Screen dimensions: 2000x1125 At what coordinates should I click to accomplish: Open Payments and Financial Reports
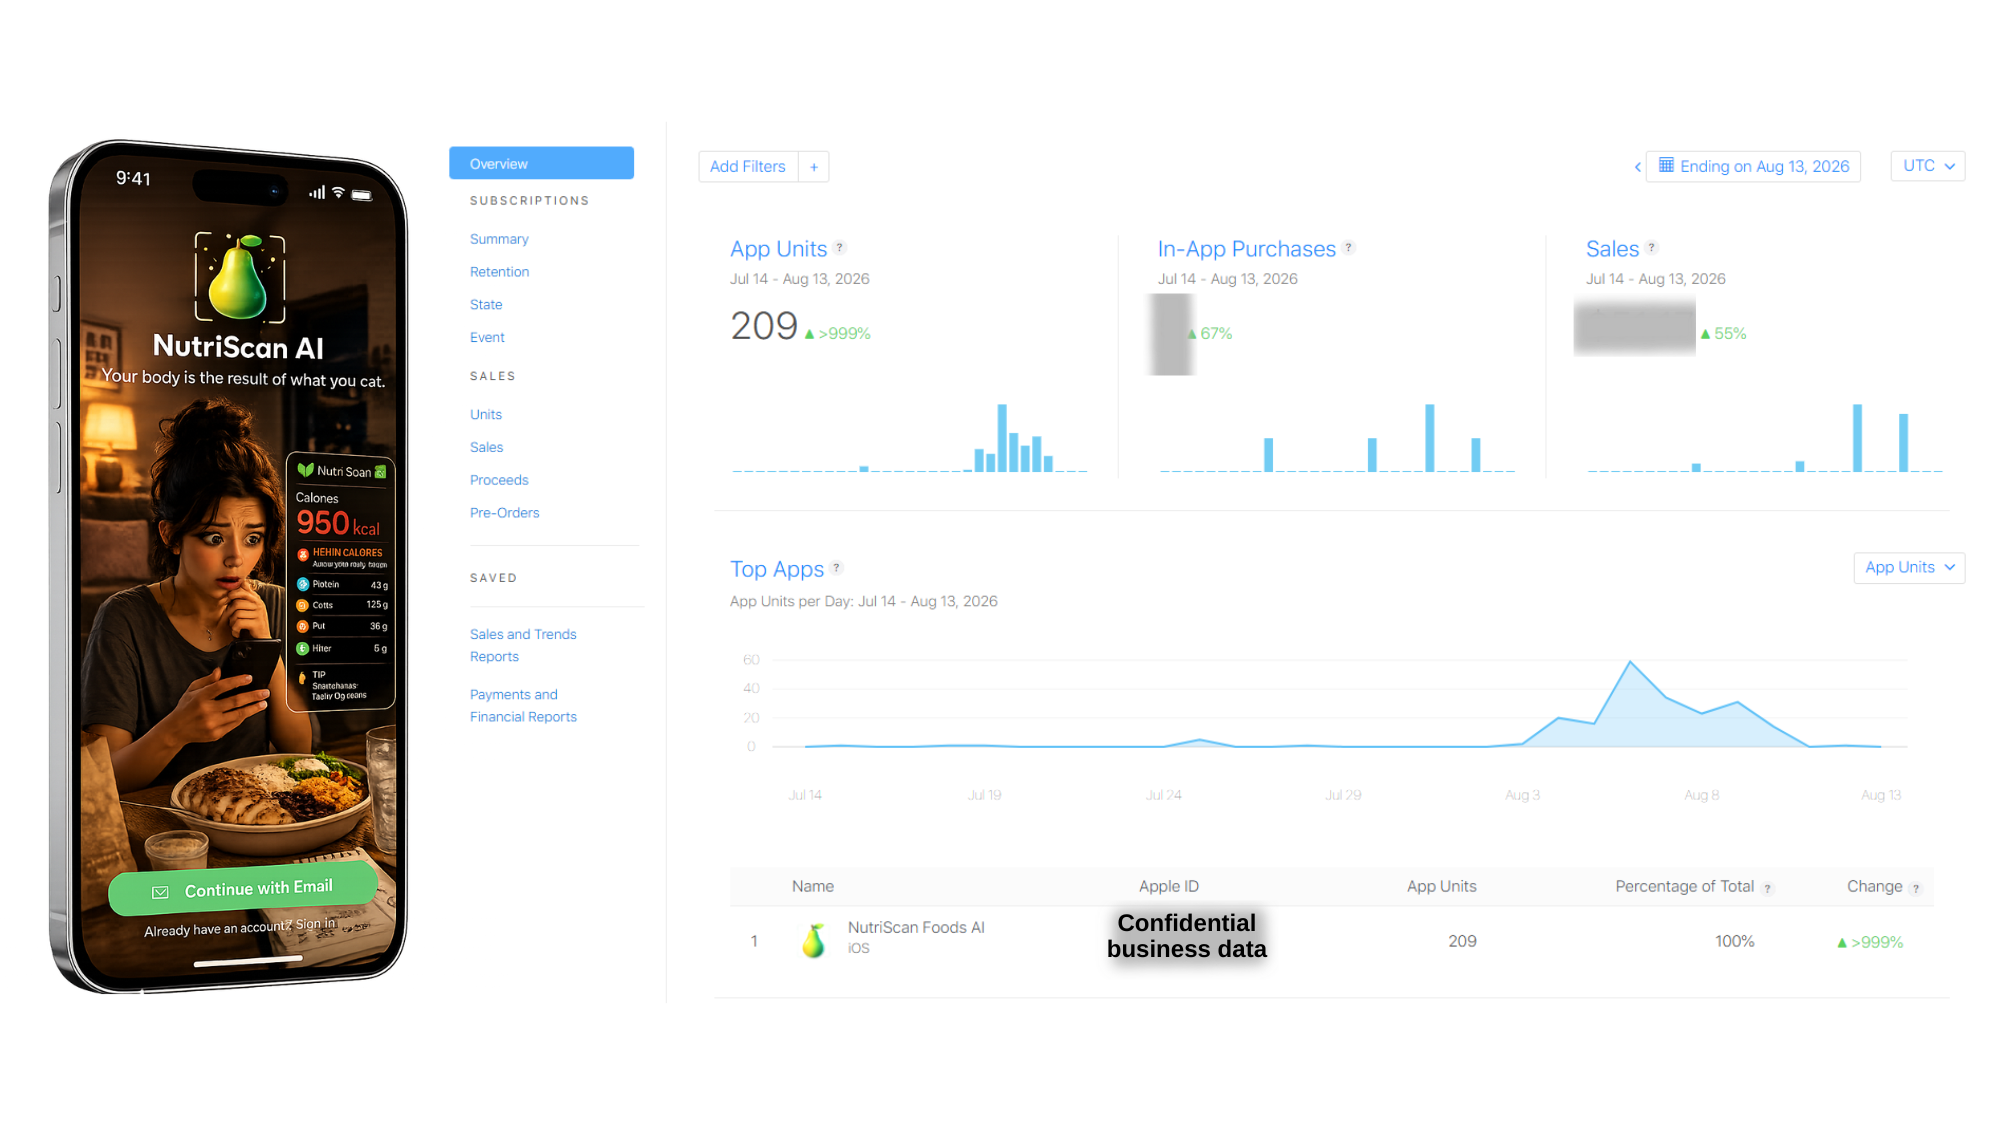click(523, 706)
